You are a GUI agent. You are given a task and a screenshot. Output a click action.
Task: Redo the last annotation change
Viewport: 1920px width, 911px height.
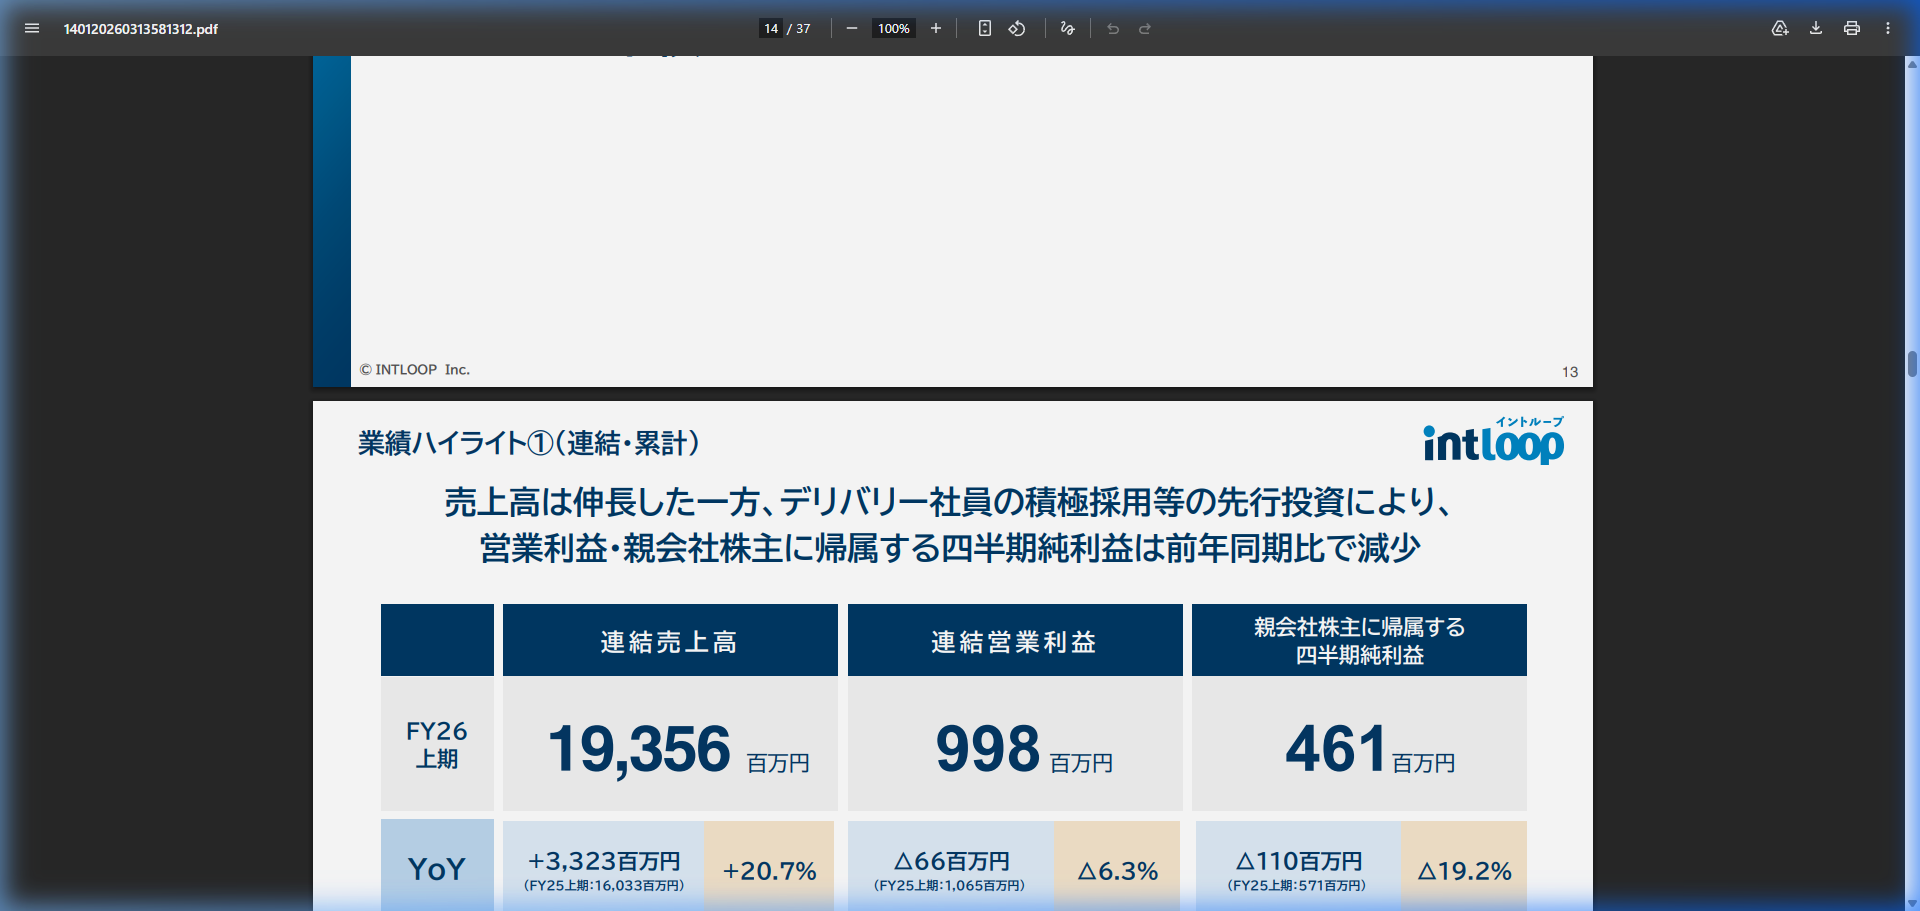click(1143, 29)
